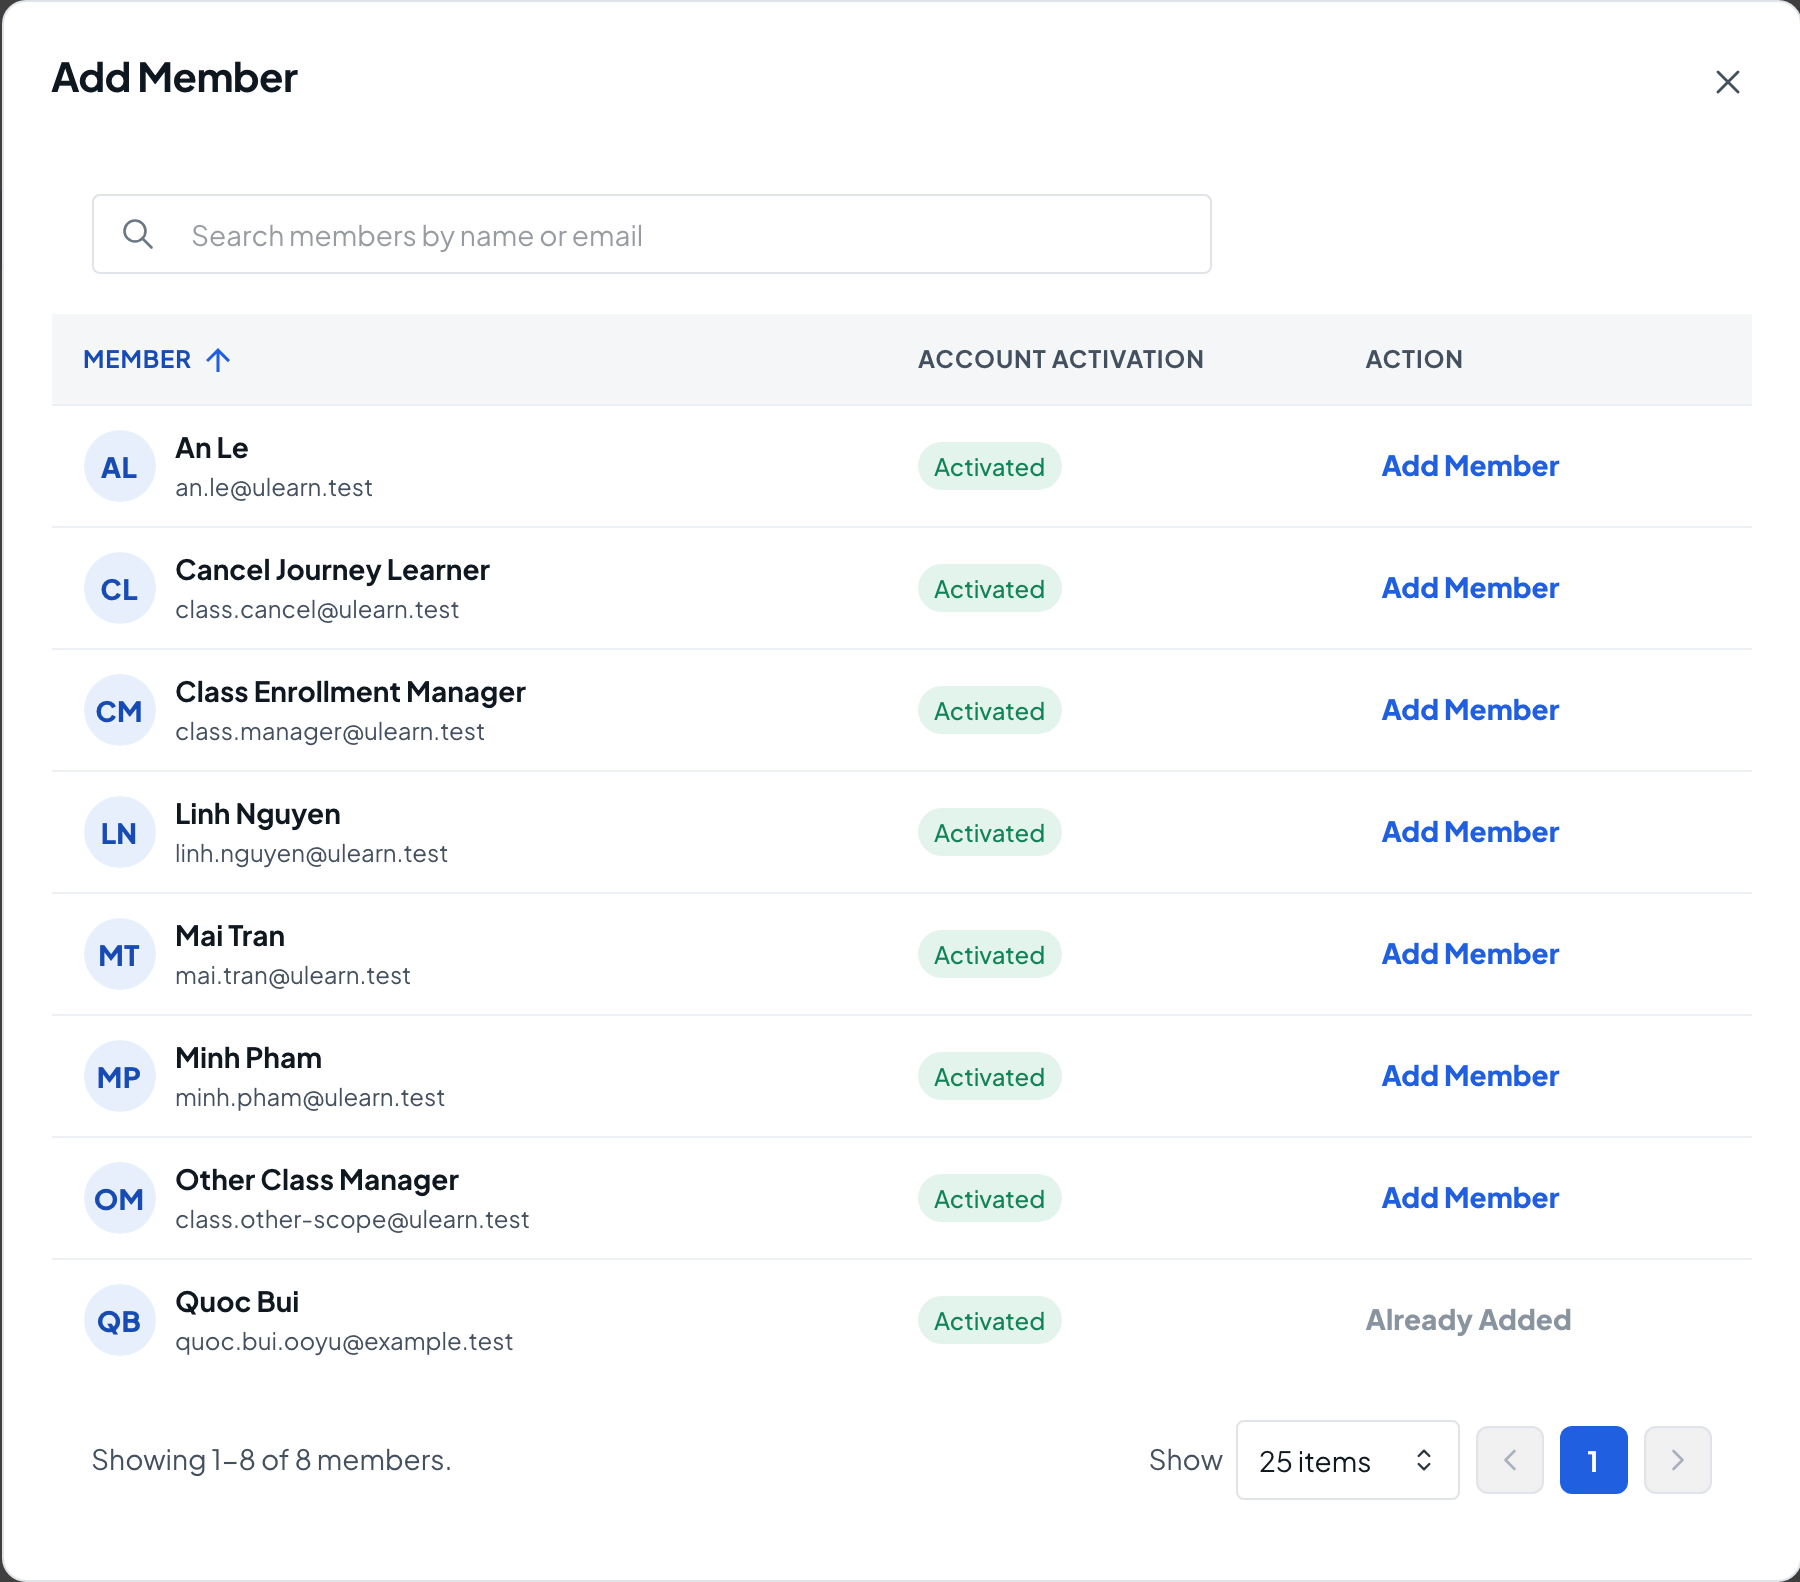Add Other Class Manager as a member
This screenshot has width=1800, height=1582.
click(1470, 1198)
